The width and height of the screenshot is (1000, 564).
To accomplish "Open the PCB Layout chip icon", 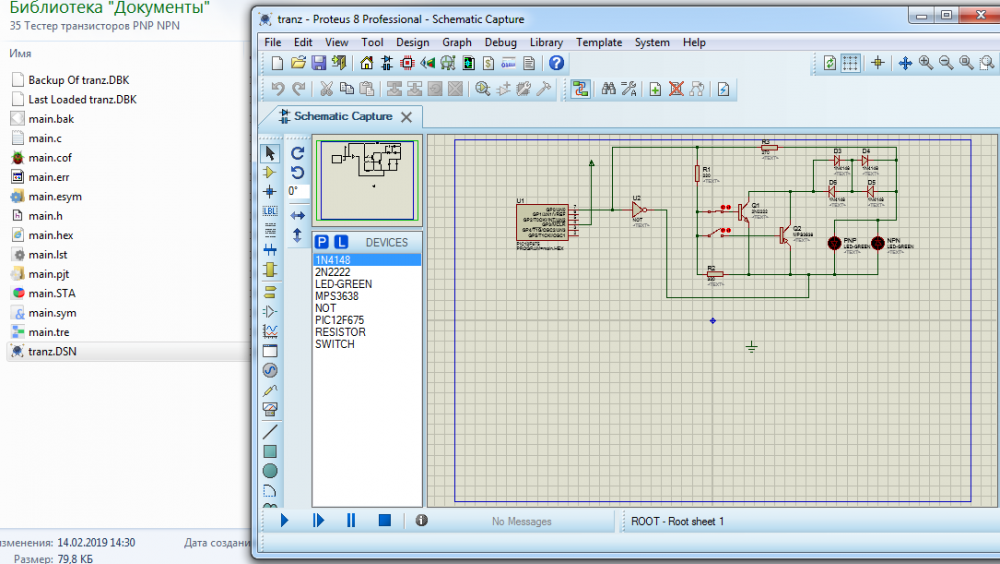I will pyautogui.click(x=407, y=63).
